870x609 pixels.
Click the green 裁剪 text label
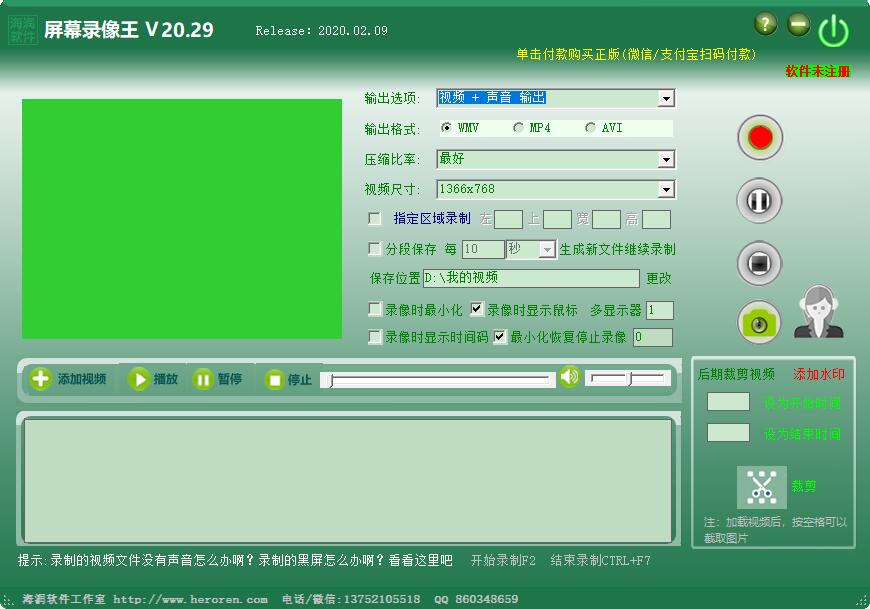(803, 486)
